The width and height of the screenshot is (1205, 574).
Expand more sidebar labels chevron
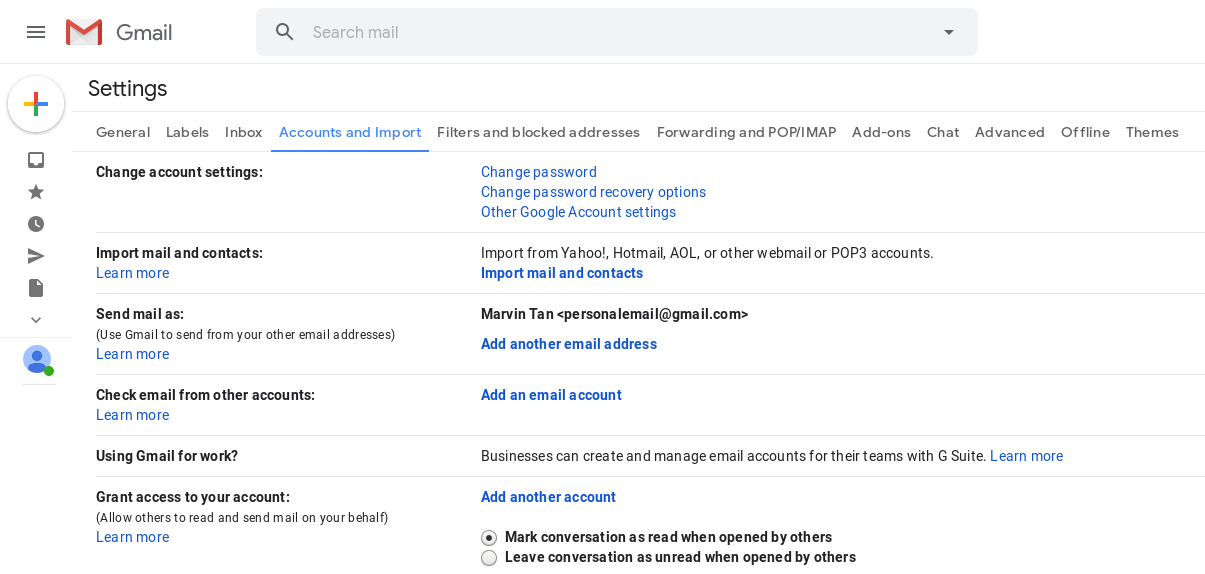point(36,320)
